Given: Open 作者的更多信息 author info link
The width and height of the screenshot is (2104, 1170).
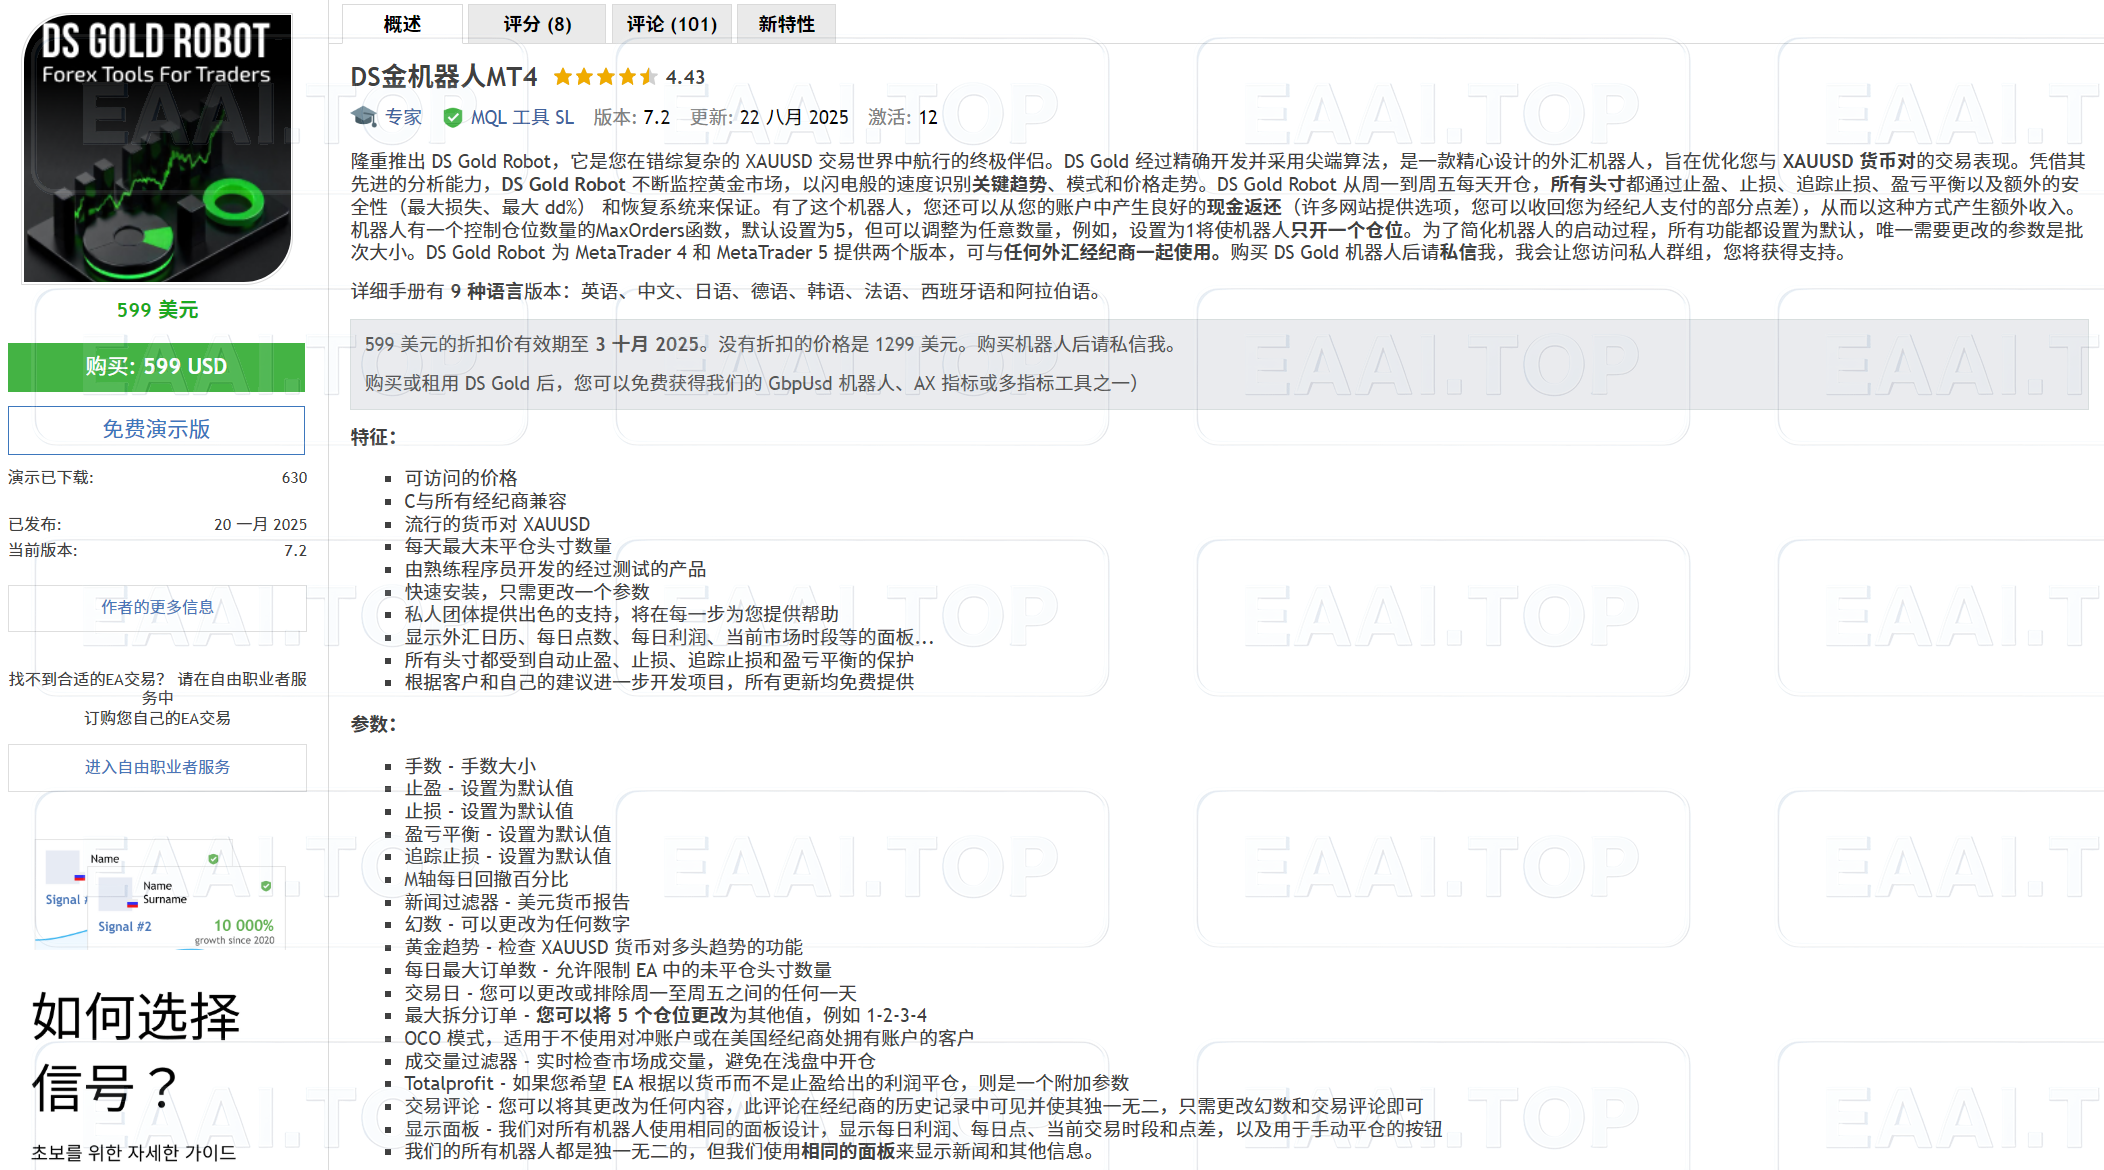Looking at the screenshot, I should [157, 607].
